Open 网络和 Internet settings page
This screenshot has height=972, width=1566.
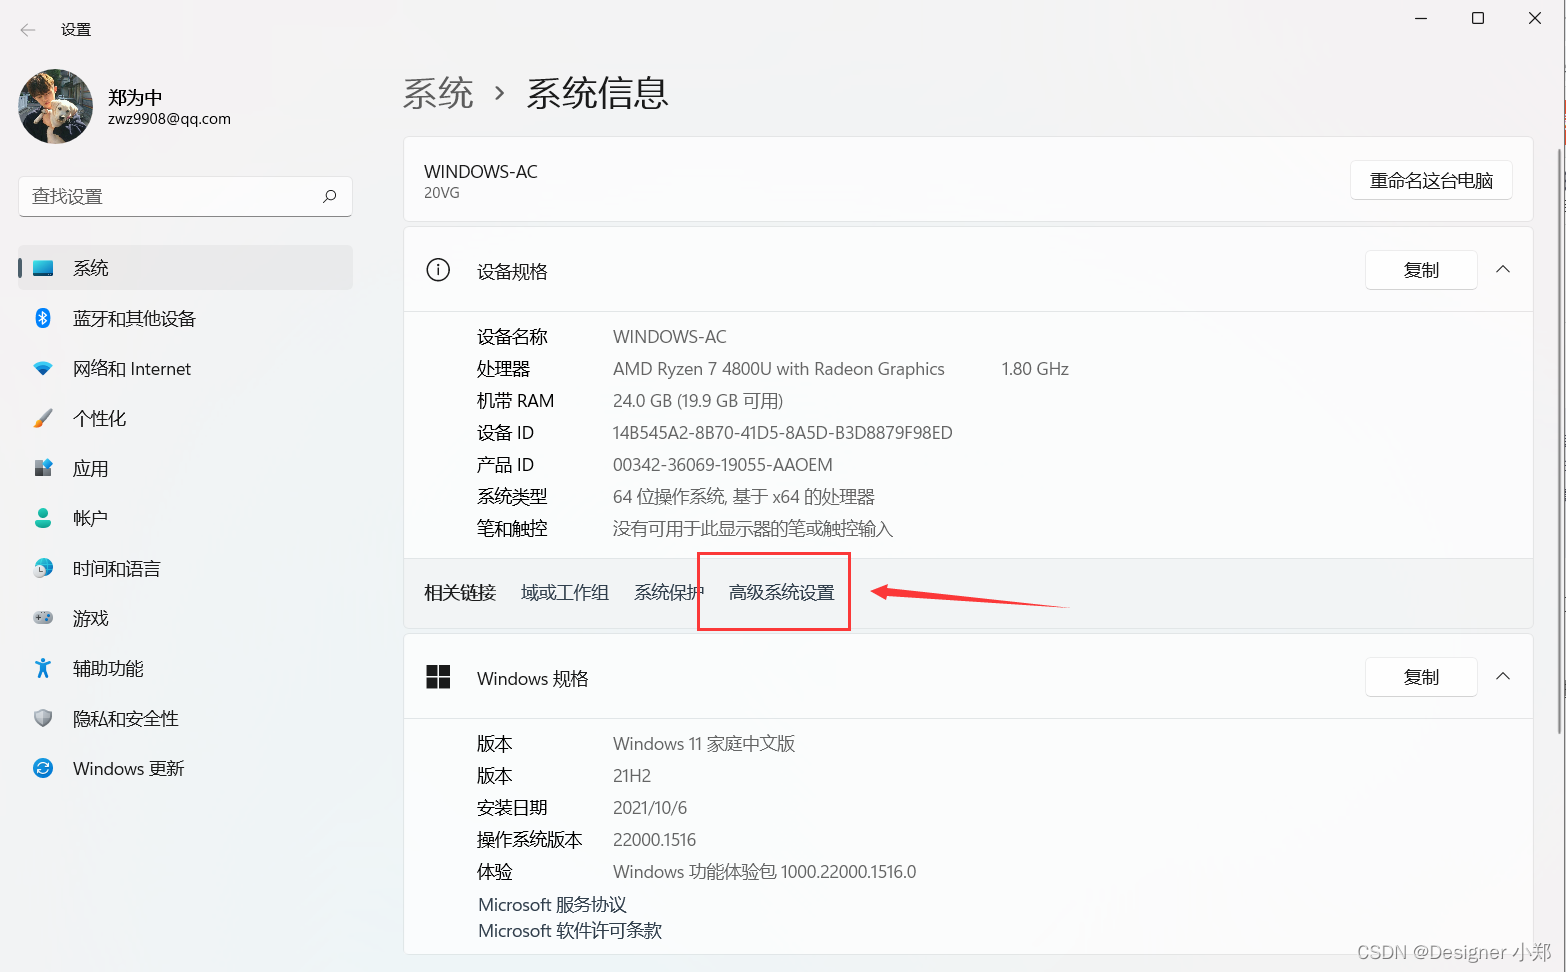tap(185, 368)
